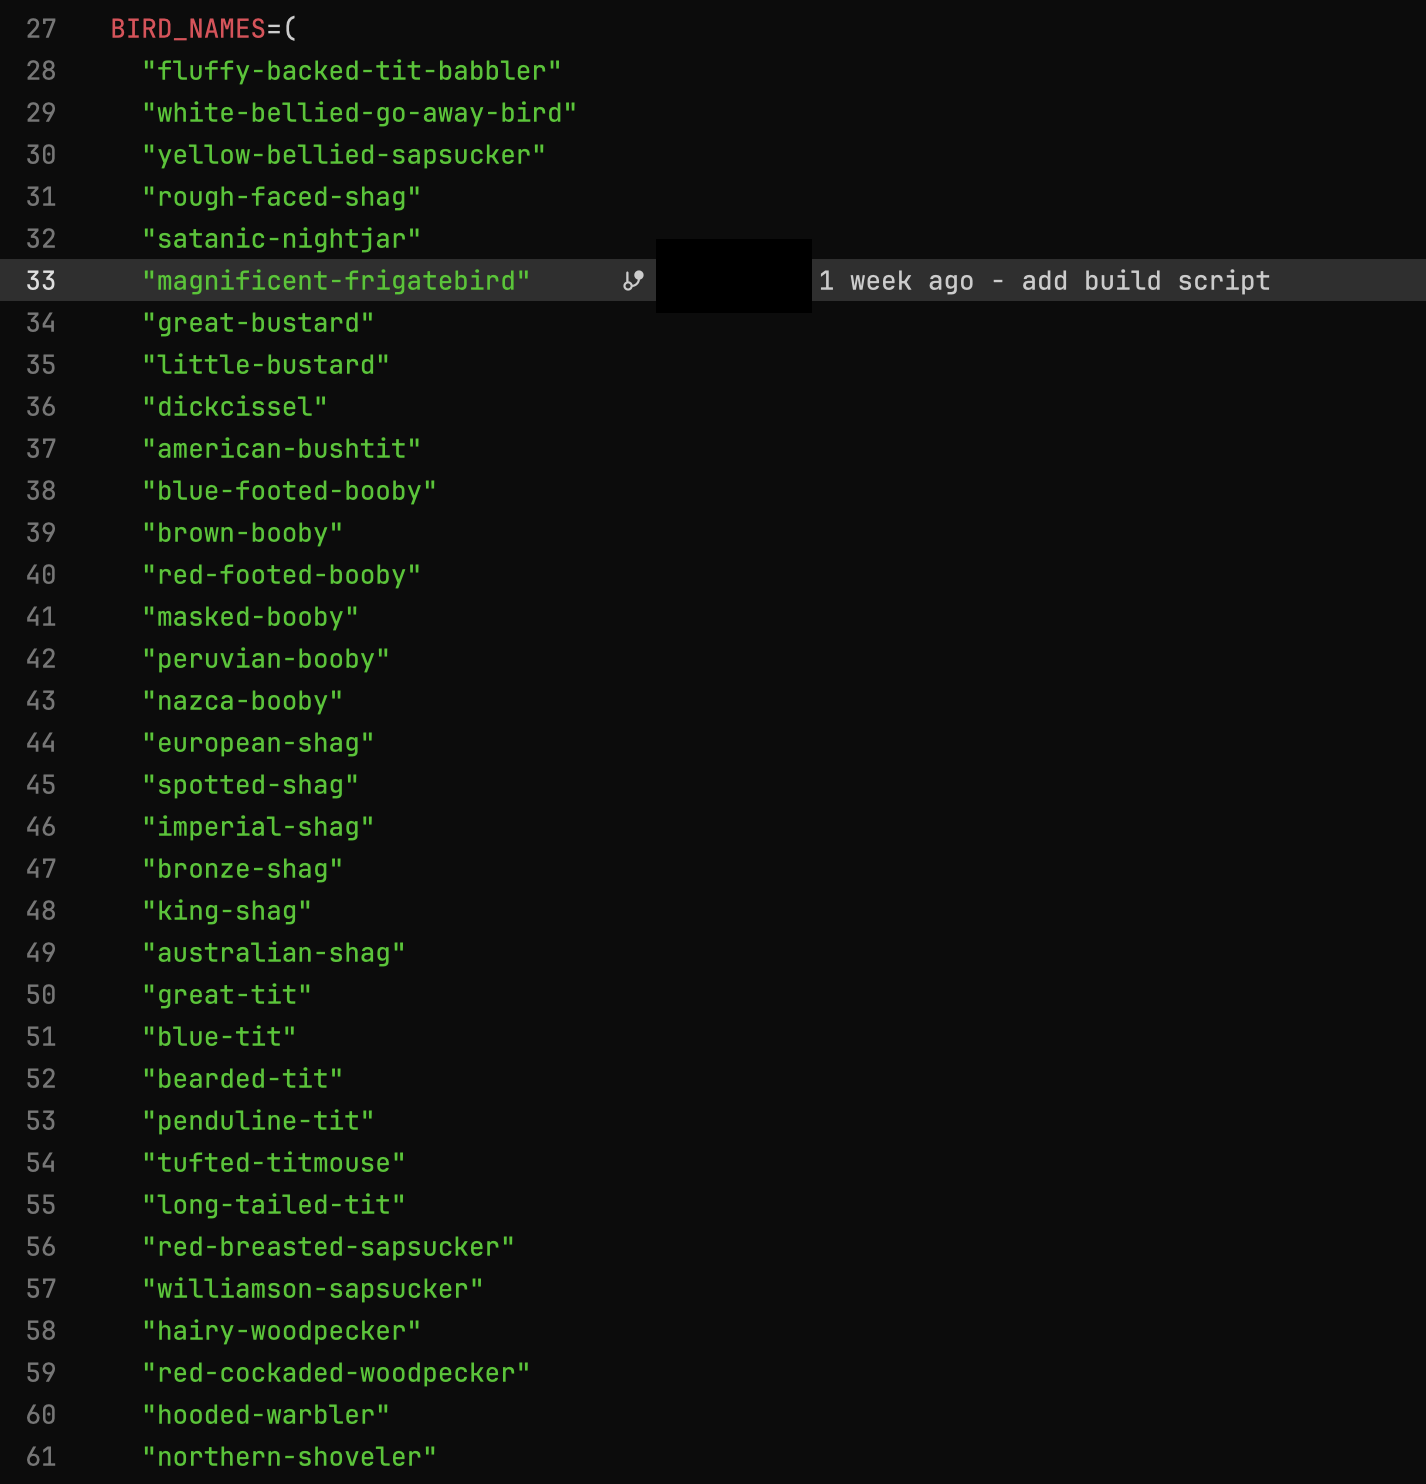Viewport: 1426px width, 1484px height.
Task: Place cursor in "yellow-bellied-sapsucker" entry
Action: [x=343, y=155]
